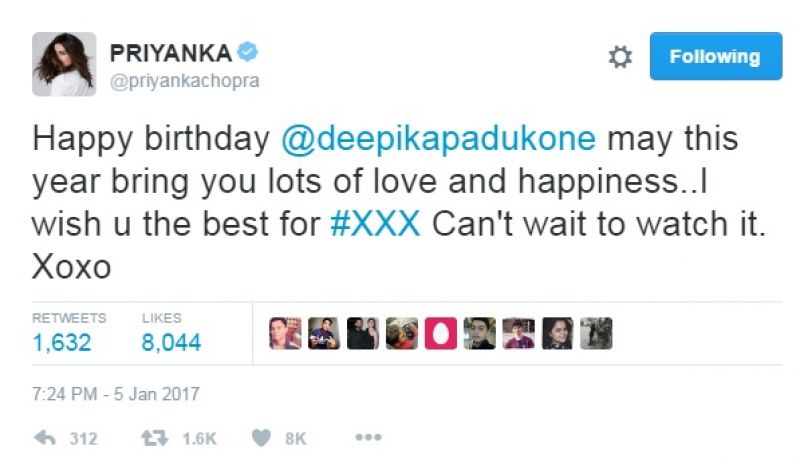Open the @deepikapadukone mention link
800x470 pixels.
(438, 139)
